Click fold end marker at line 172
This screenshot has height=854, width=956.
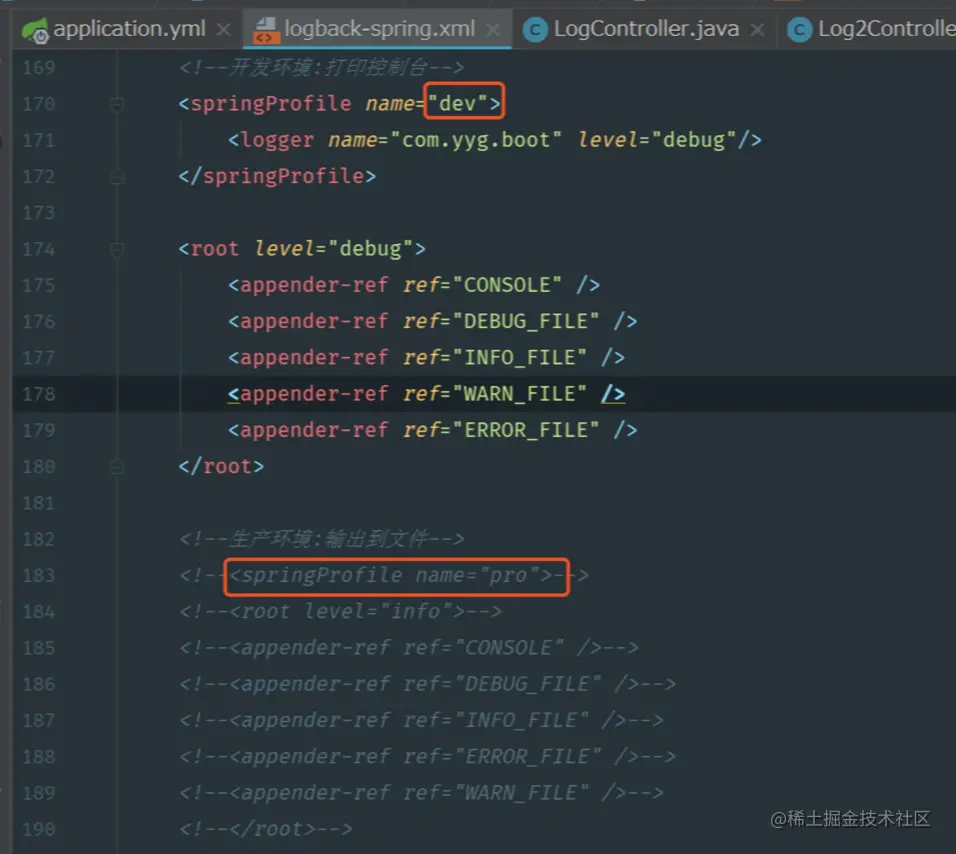(116, 177)
